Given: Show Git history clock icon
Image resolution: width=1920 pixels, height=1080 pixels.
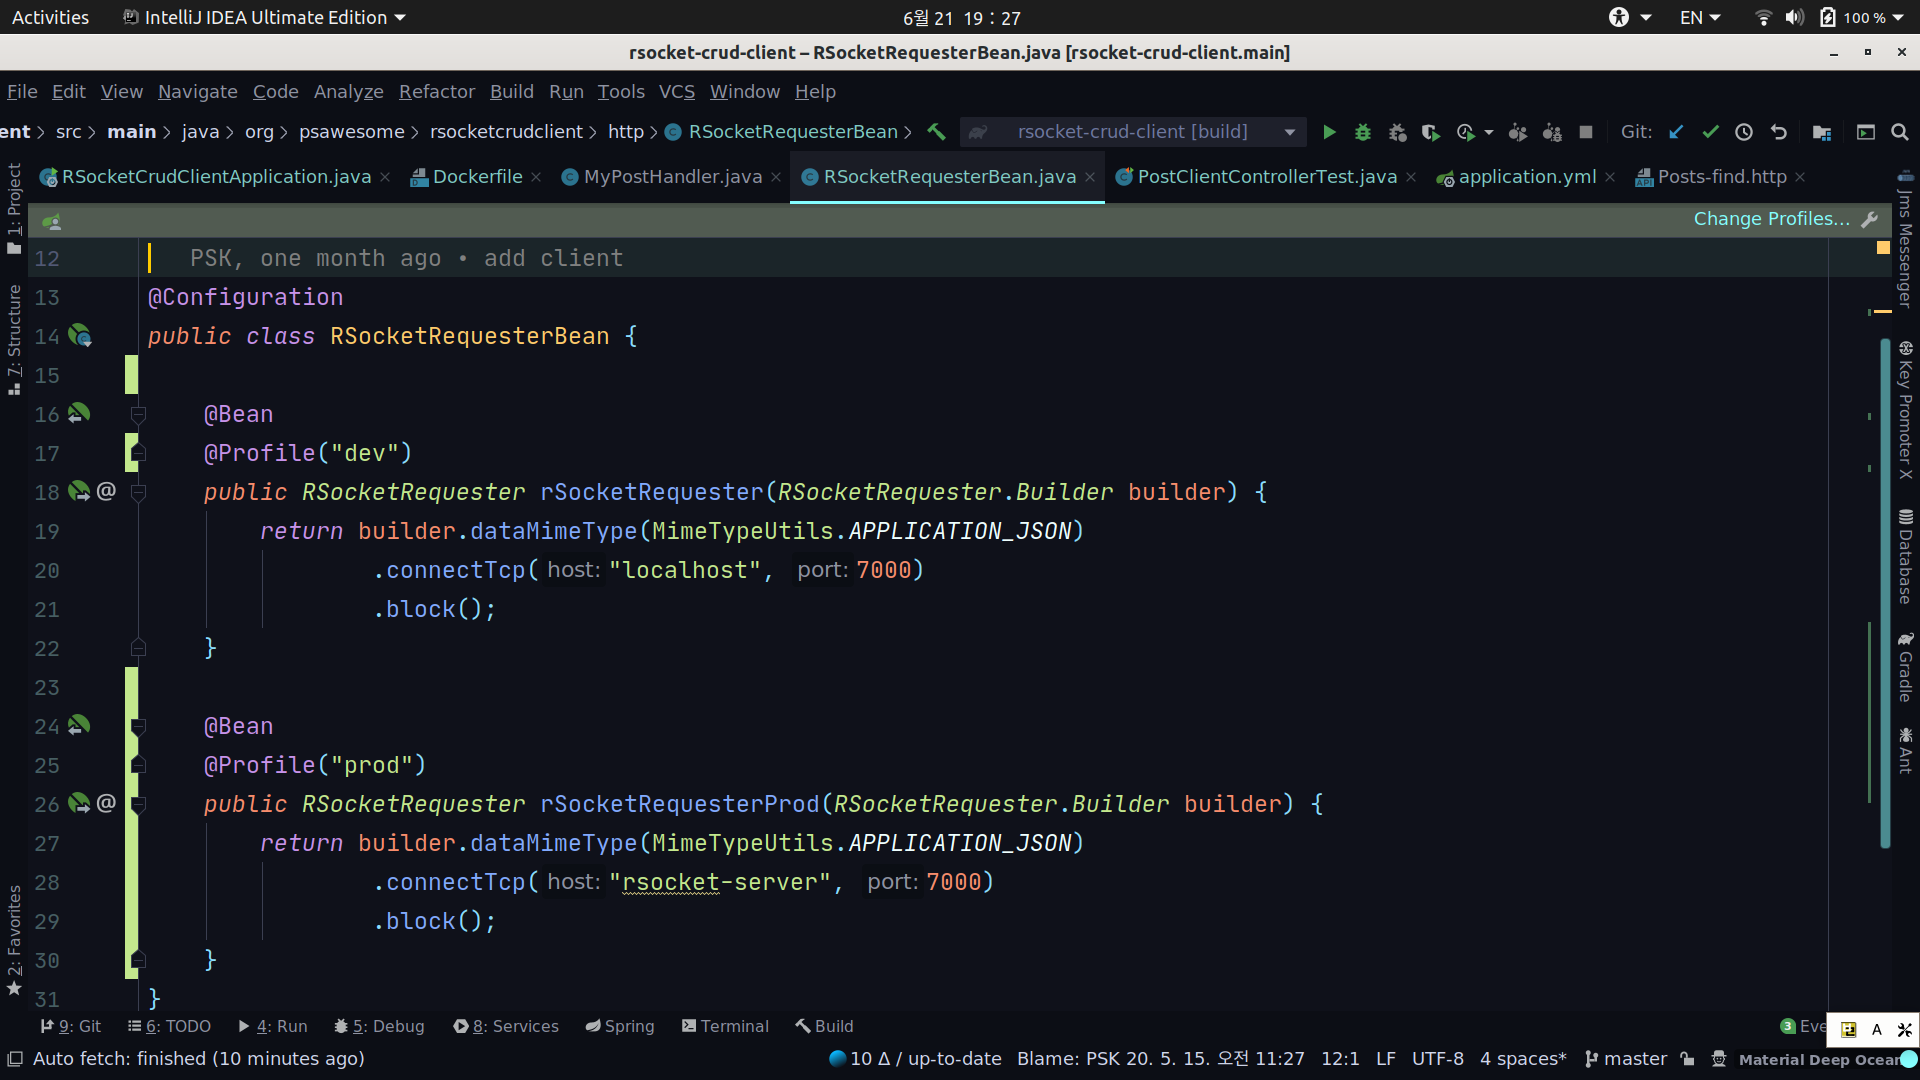Looking at the screenshot, I should pyautogui.click(x=1744, y=132).
